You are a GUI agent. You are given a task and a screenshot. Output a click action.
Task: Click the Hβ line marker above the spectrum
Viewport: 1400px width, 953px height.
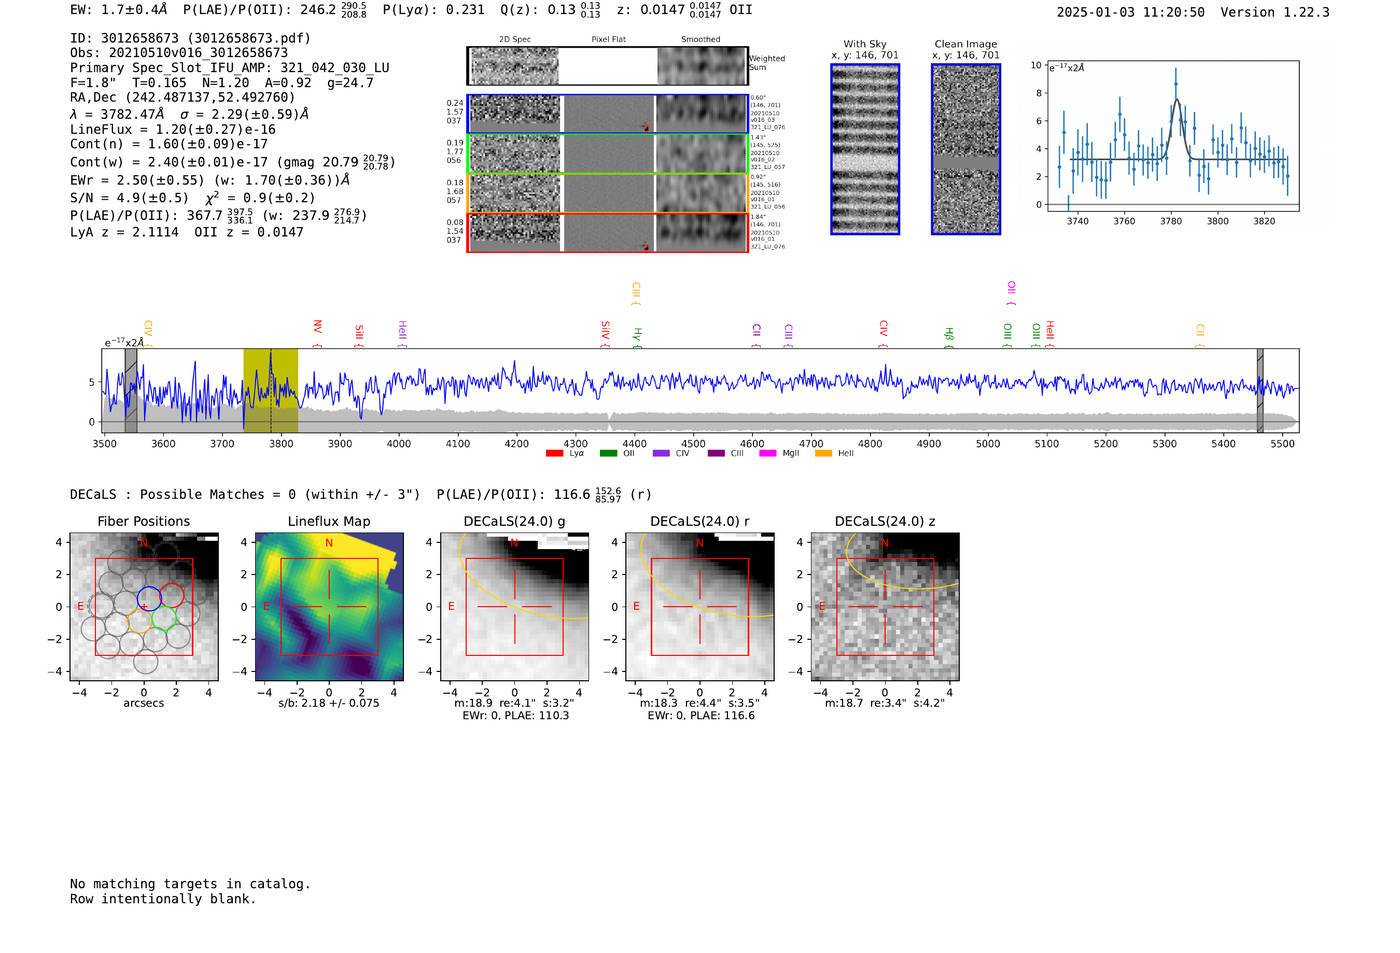[x=949, y=337]
